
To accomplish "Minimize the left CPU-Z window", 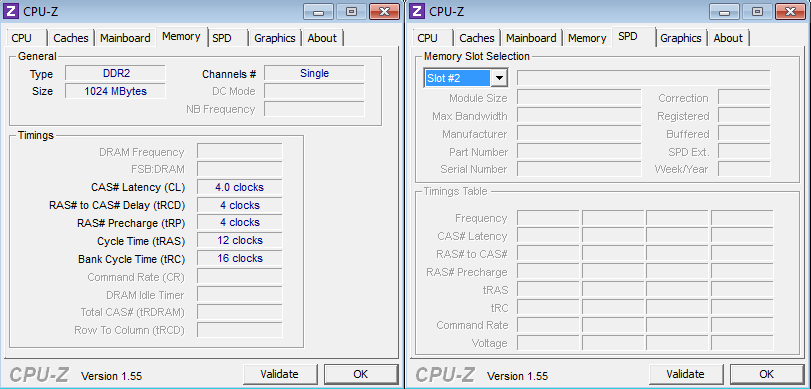I will (x=319, y=11).
